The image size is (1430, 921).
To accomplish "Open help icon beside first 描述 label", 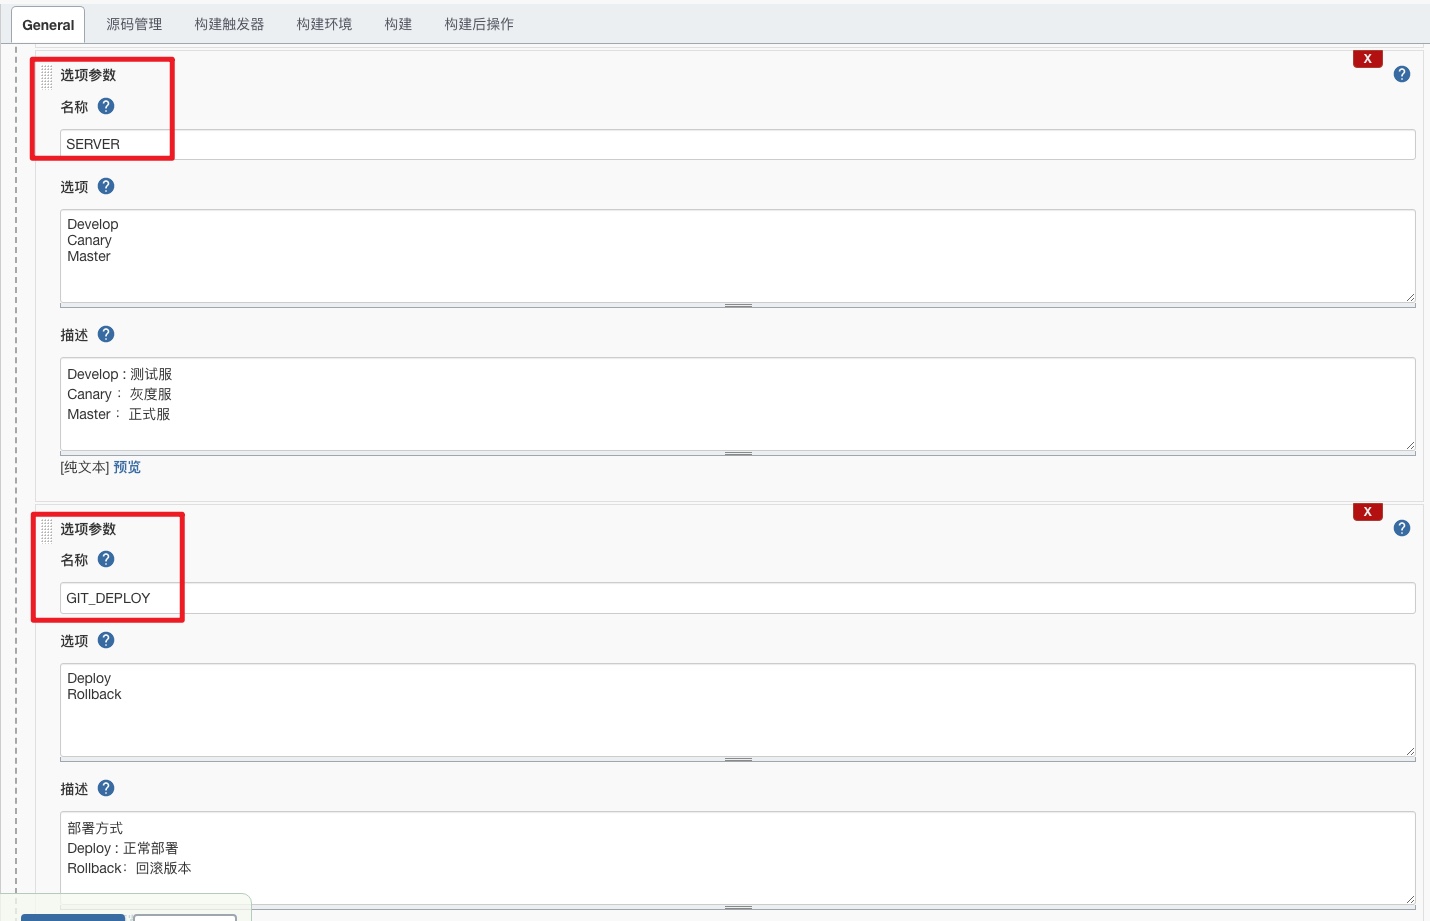I will (106, 334).
